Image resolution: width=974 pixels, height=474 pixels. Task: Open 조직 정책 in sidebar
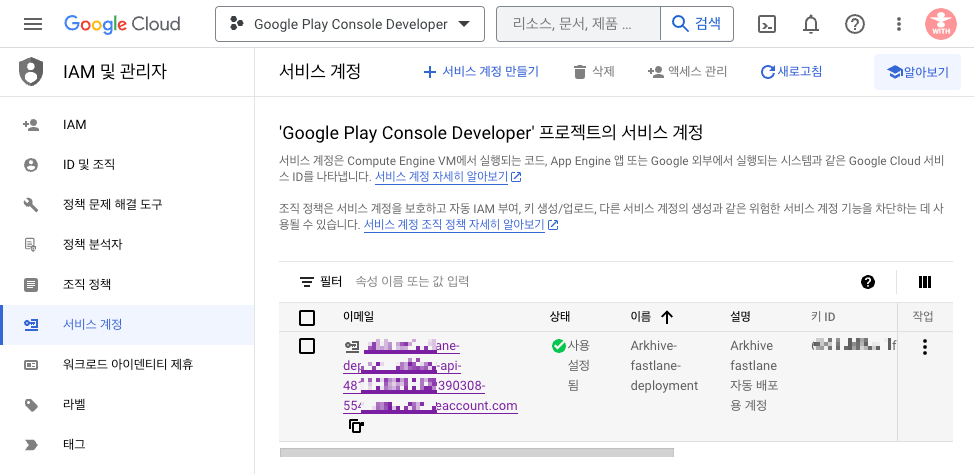click(x=127, y=285)
